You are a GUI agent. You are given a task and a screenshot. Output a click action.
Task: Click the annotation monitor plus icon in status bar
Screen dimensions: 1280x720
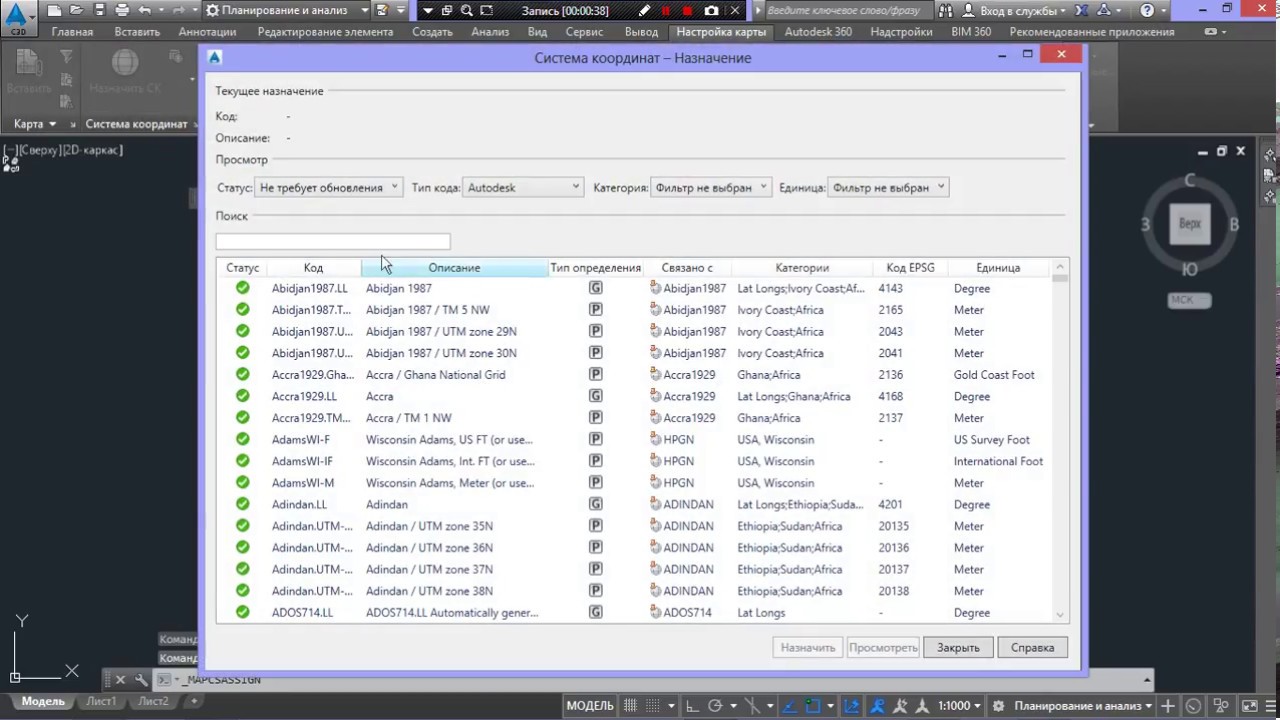tap(1168, 706)
